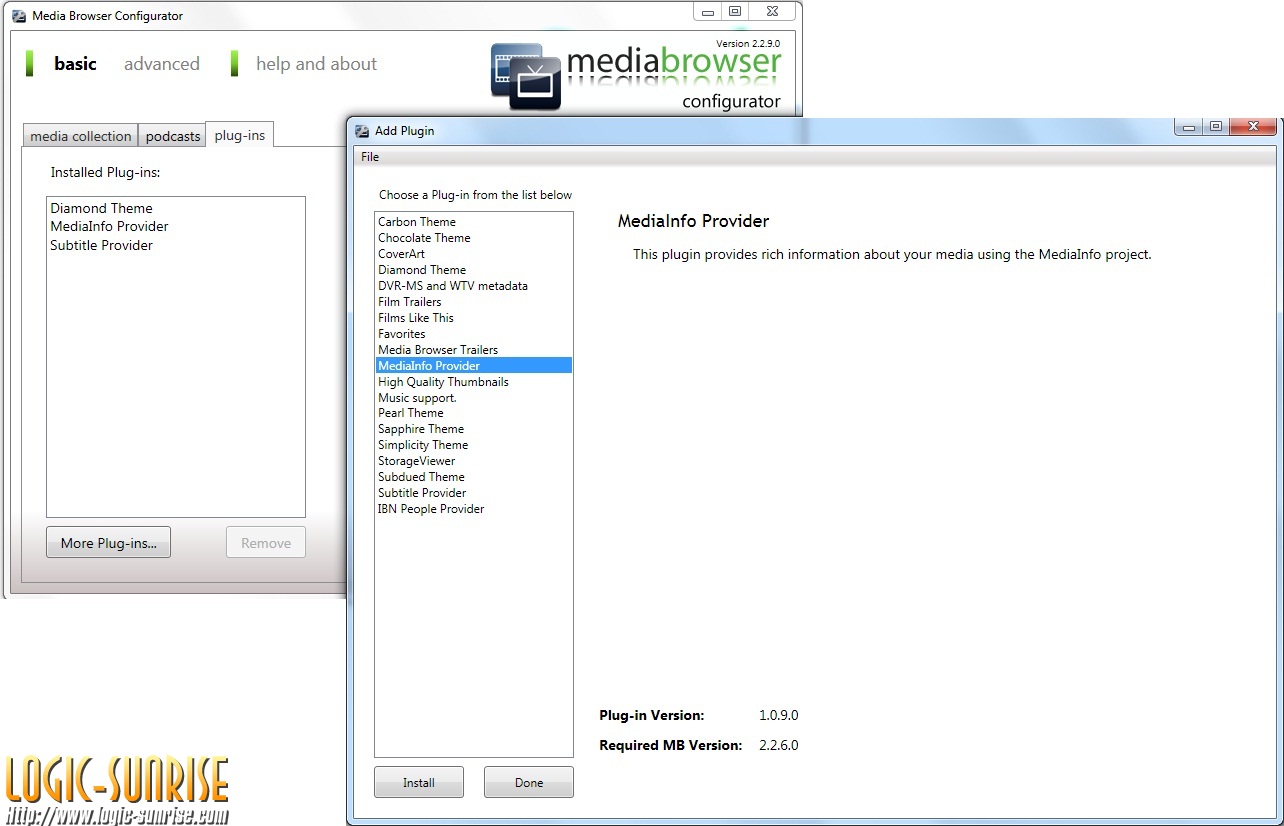Maximize the Add Plugin window
The width and height of the screenshot is (1284, 826).
point(1216,127)
